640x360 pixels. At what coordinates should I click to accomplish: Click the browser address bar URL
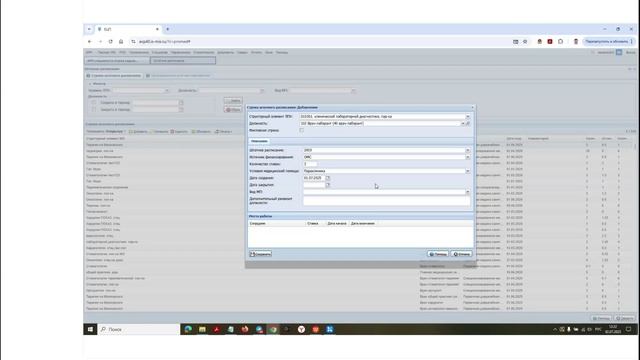[164, 42]
